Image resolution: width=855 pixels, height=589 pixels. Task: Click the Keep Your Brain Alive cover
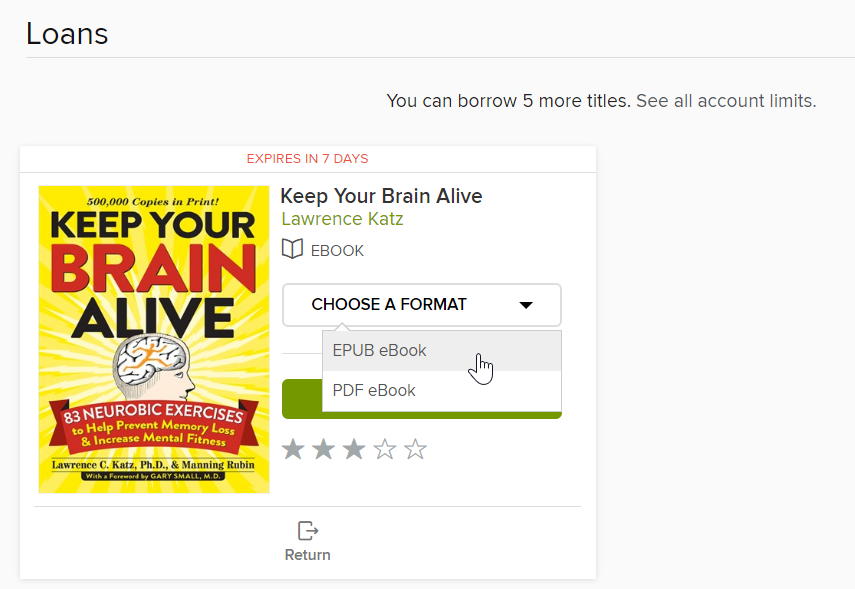[154, 339]
